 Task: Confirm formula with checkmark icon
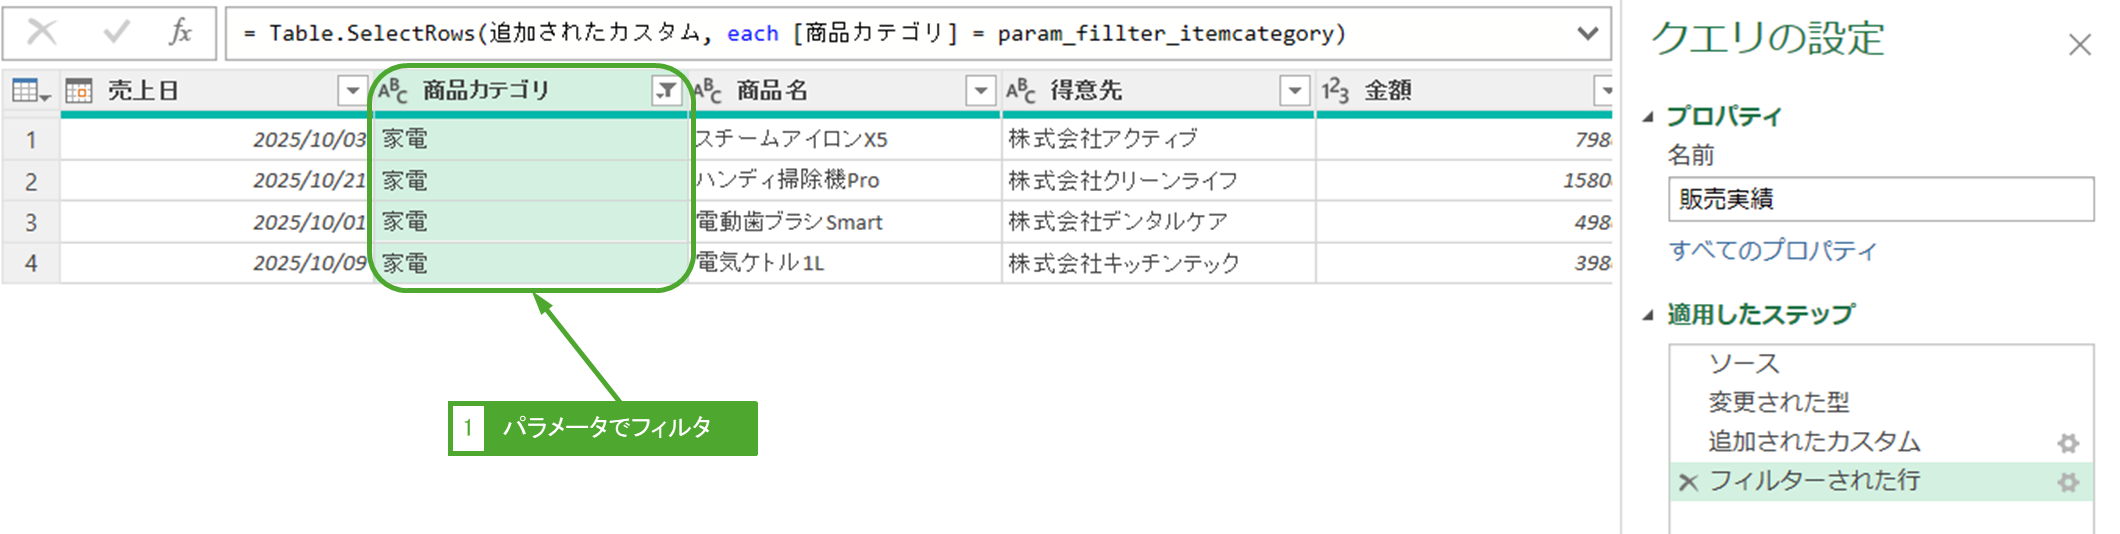(116, 33)
